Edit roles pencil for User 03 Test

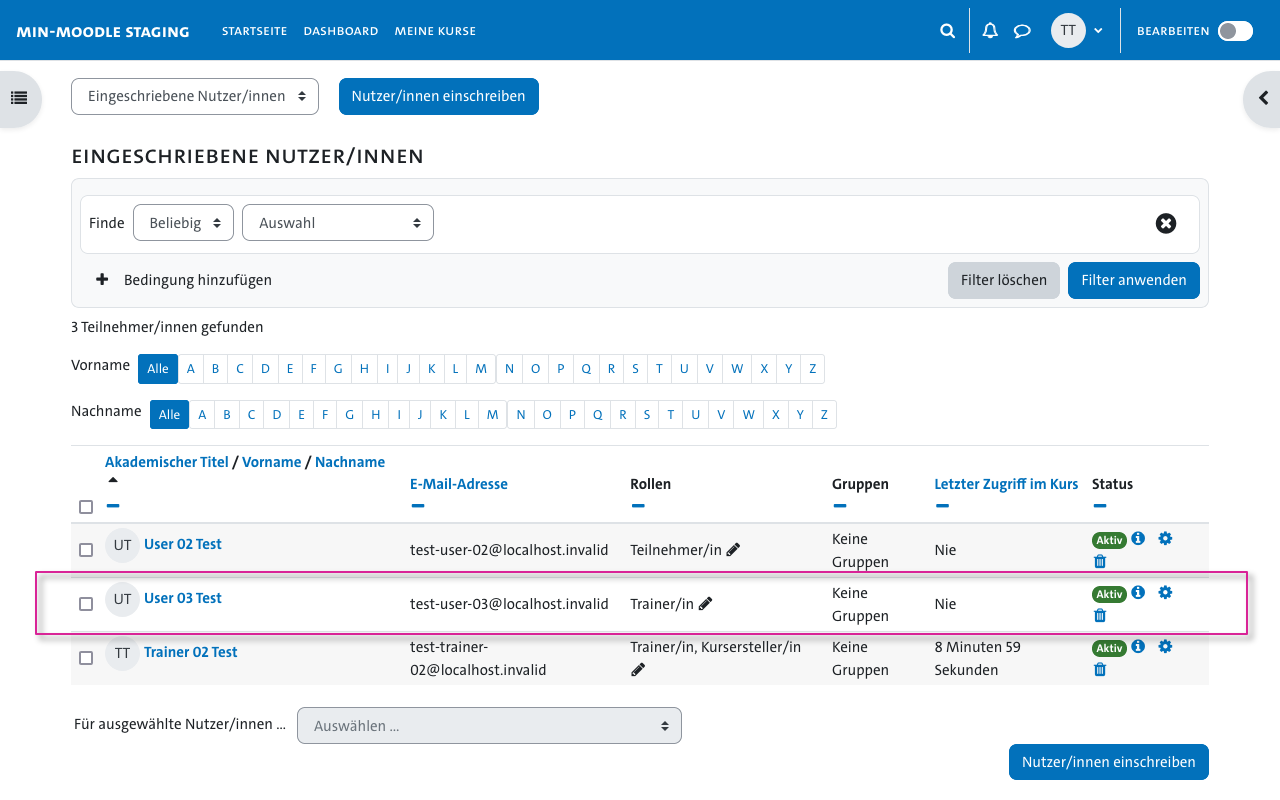click(x=706, y=603)
